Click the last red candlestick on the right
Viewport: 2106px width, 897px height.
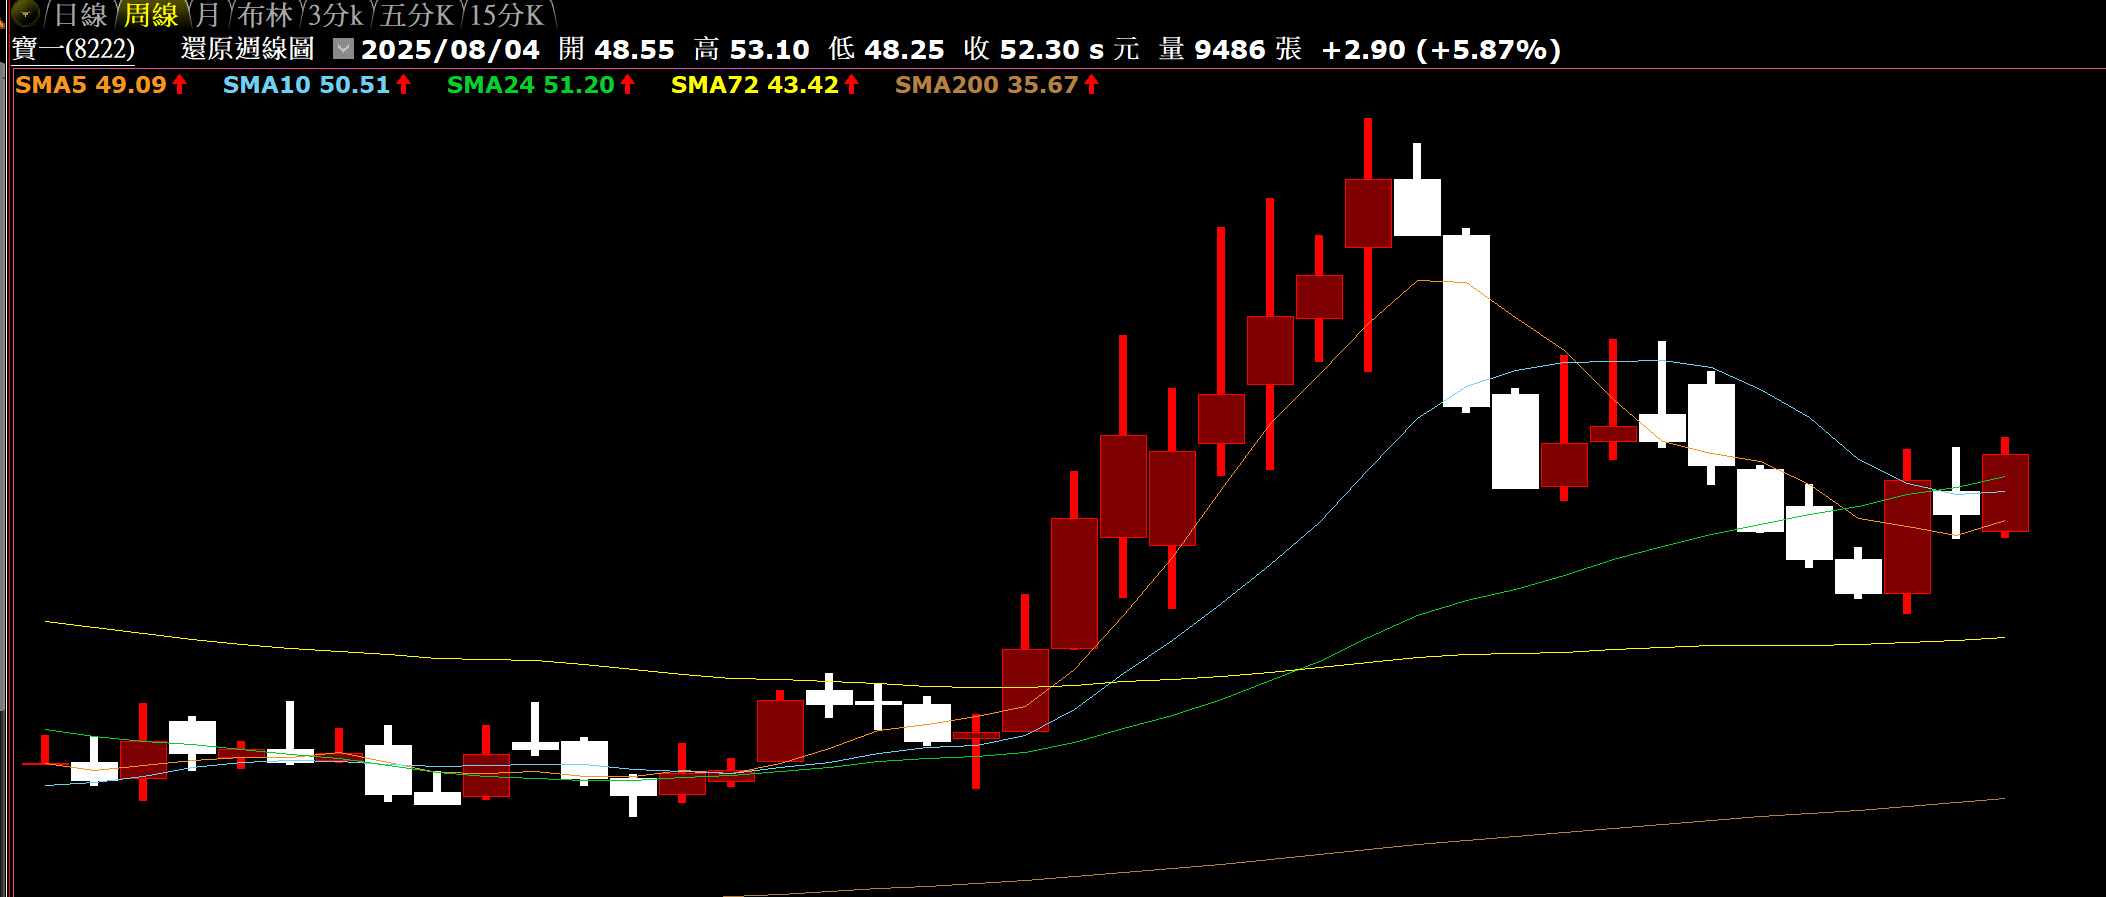[2005, 492]
